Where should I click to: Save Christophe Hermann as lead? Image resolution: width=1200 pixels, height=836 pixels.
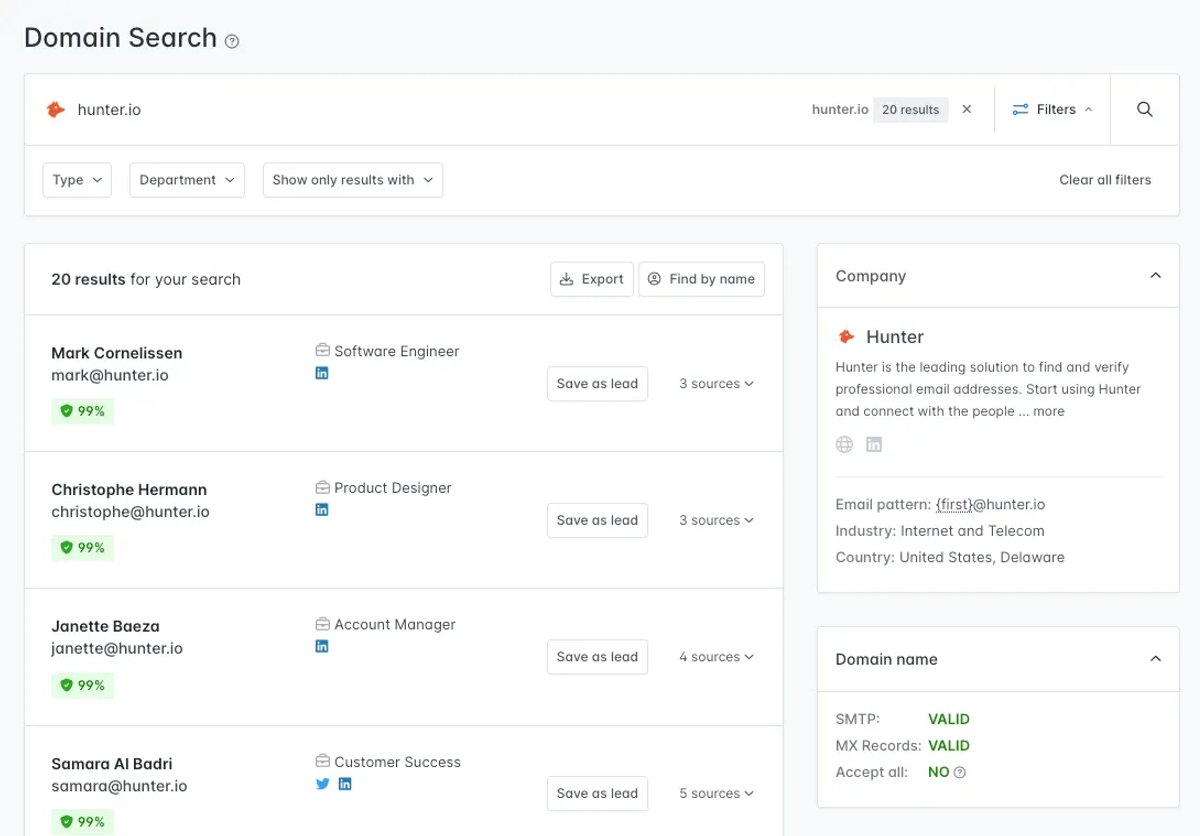(x=597, y=520)
